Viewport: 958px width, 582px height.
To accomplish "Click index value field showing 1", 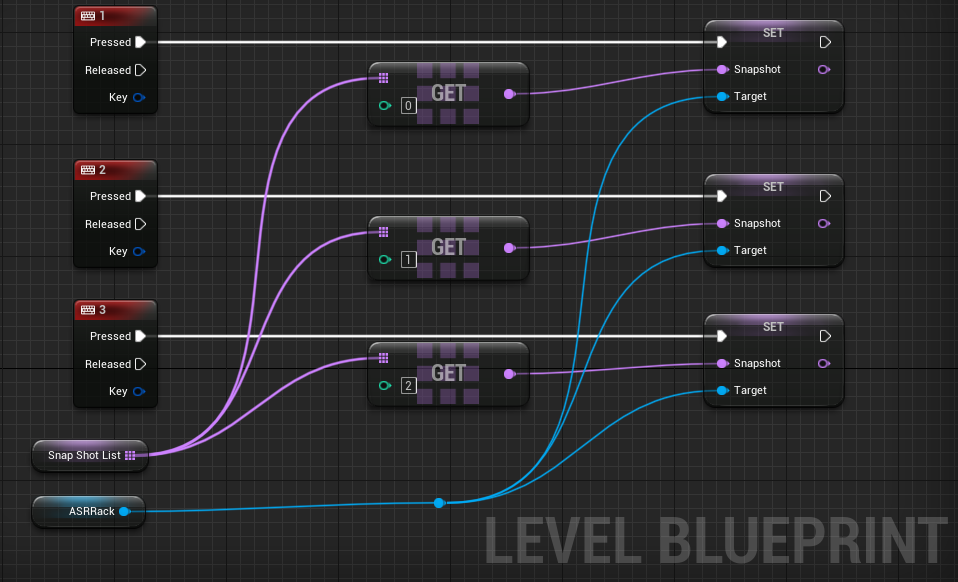I will tap(409, 260).
